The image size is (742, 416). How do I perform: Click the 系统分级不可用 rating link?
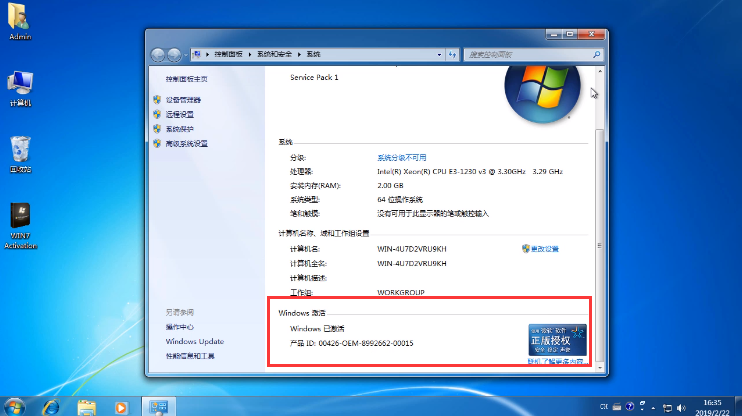point(402,158)
